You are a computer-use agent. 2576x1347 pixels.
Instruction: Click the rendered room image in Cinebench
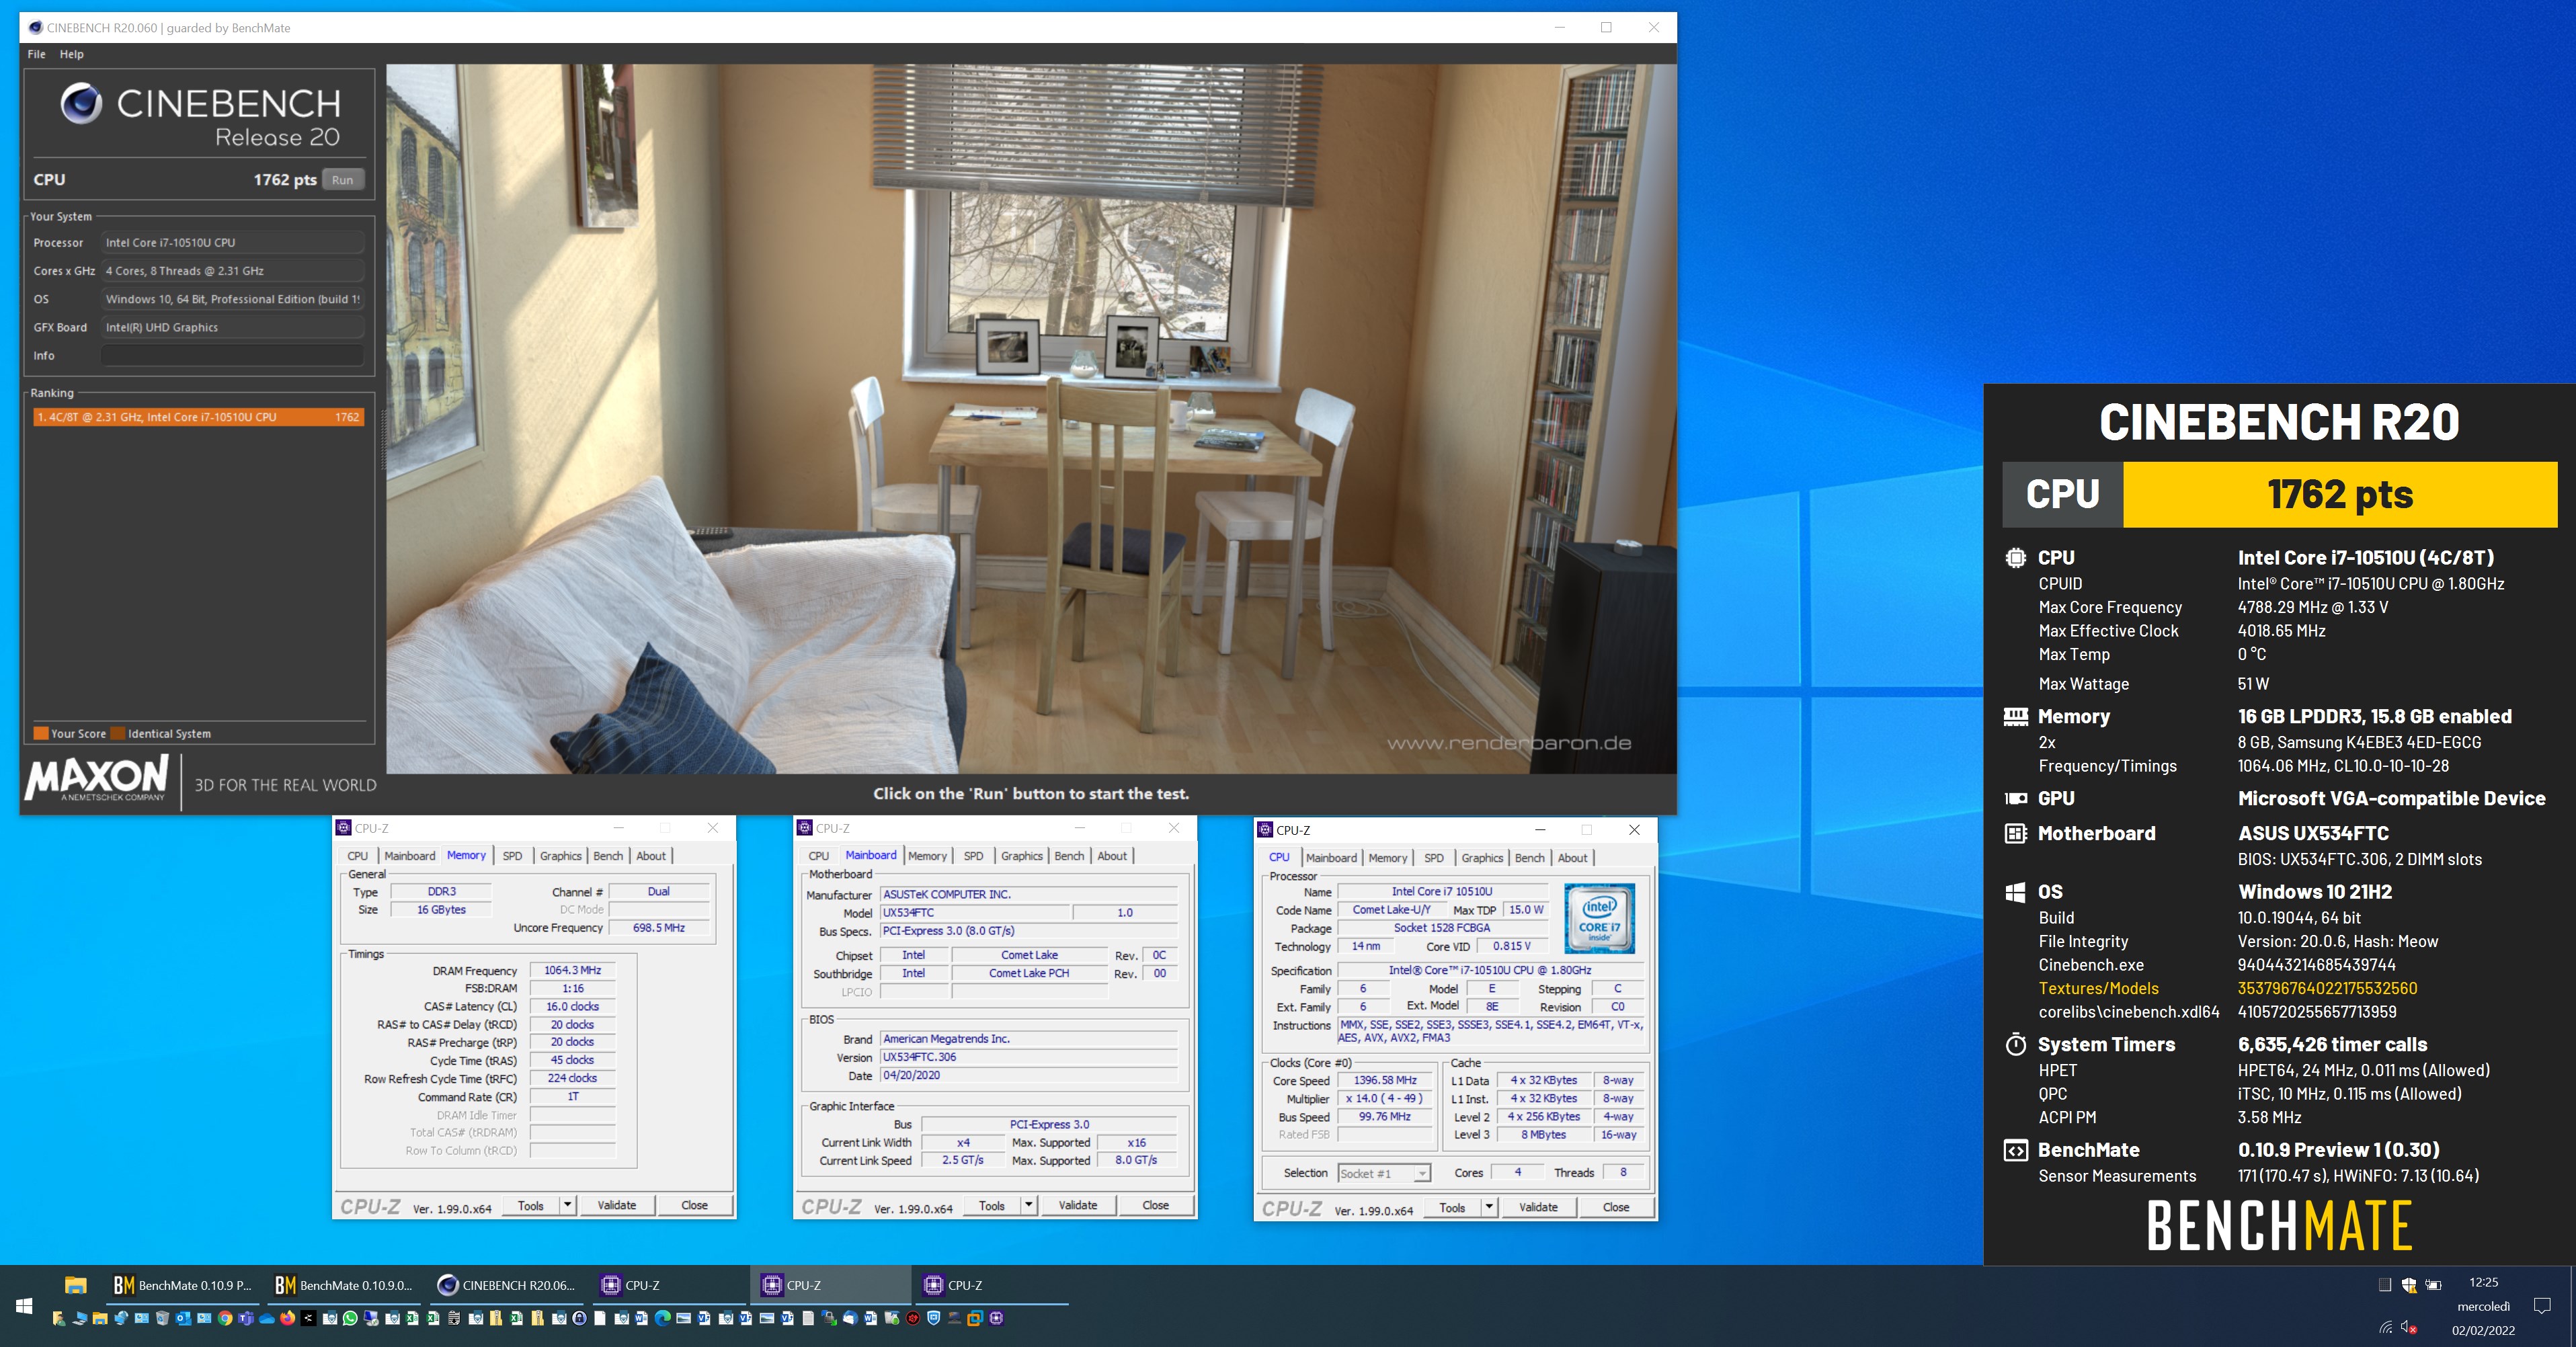coord(1031,419)
